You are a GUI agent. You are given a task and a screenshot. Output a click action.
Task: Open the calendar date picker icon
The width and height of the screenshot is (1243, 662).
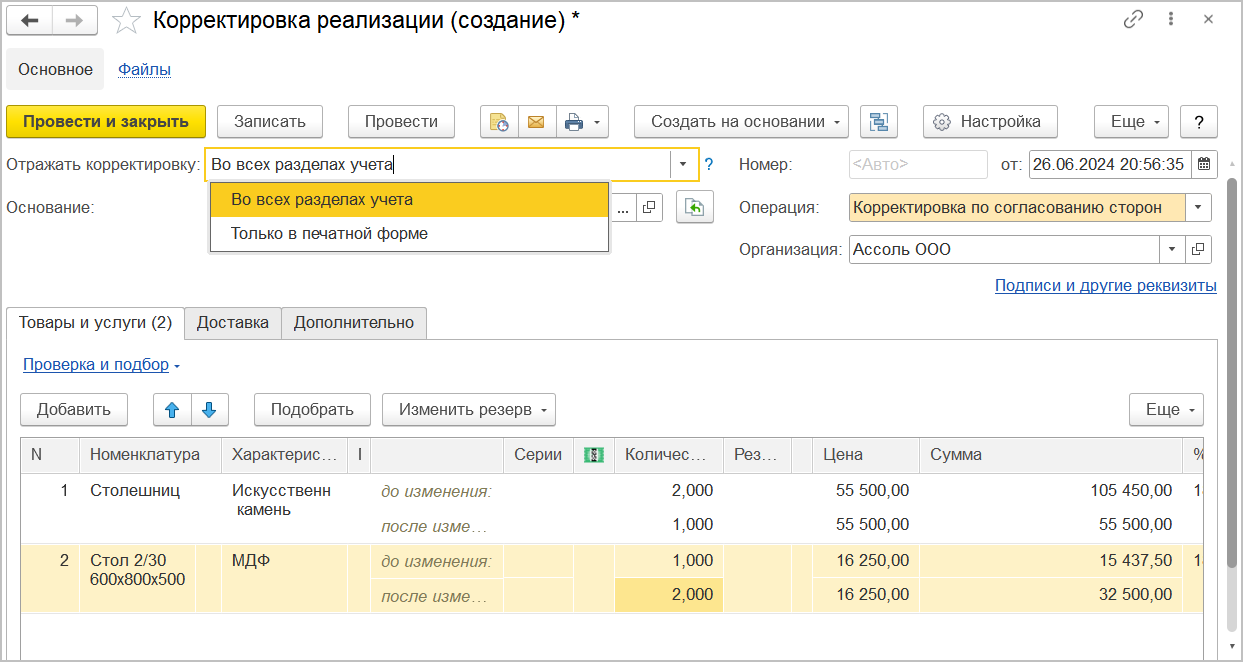1205,164
